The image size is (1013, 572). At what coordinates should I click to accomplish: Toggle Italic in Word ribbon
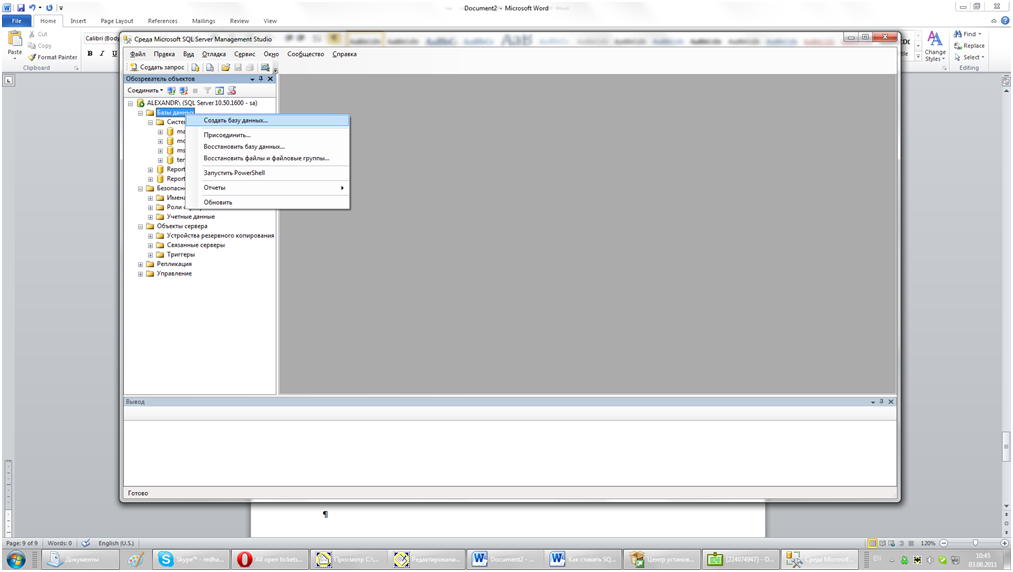(x=101, y=54)
